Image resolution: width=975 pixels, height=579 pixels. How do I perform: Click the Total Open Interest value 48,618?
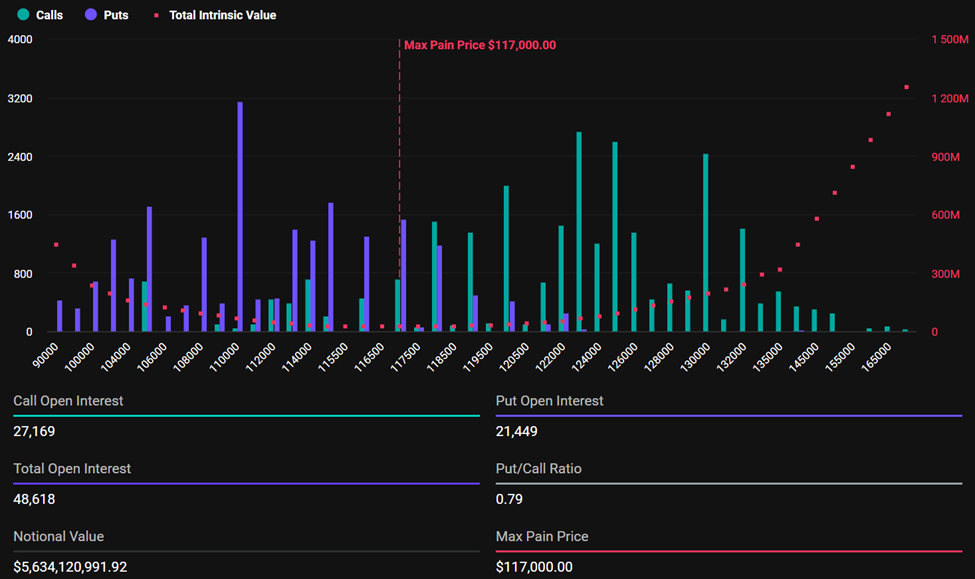point(32,499)
